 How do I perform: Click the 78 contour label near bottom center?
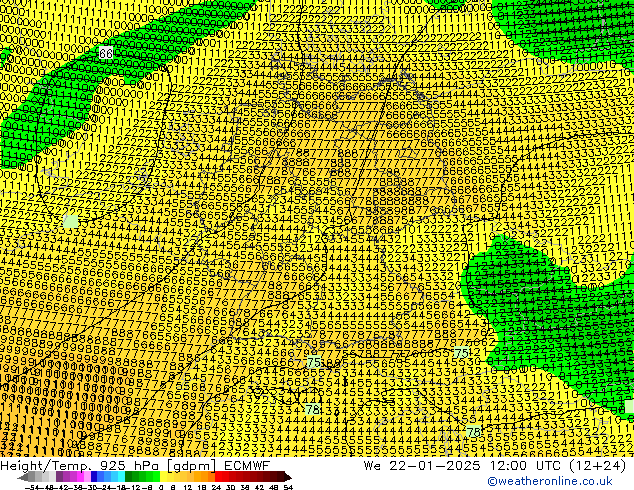point(313,410)
